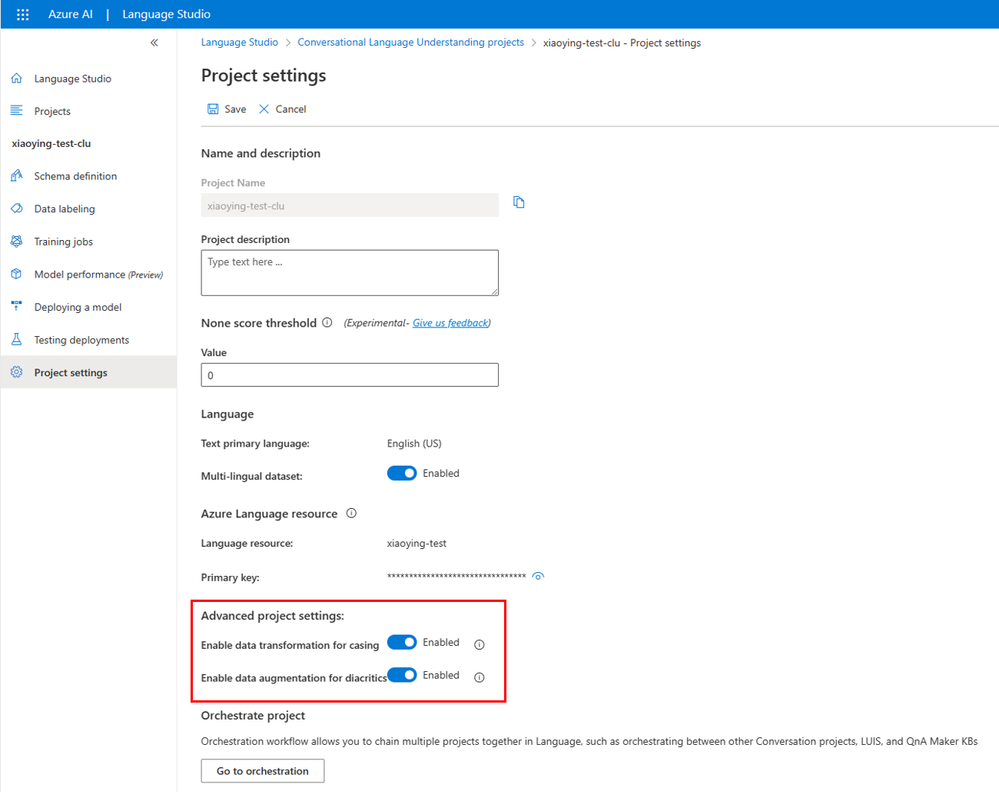Click the Projects list icon
Image resolution: width=999 pixels, height=792 pixels.
click(17, 111)
